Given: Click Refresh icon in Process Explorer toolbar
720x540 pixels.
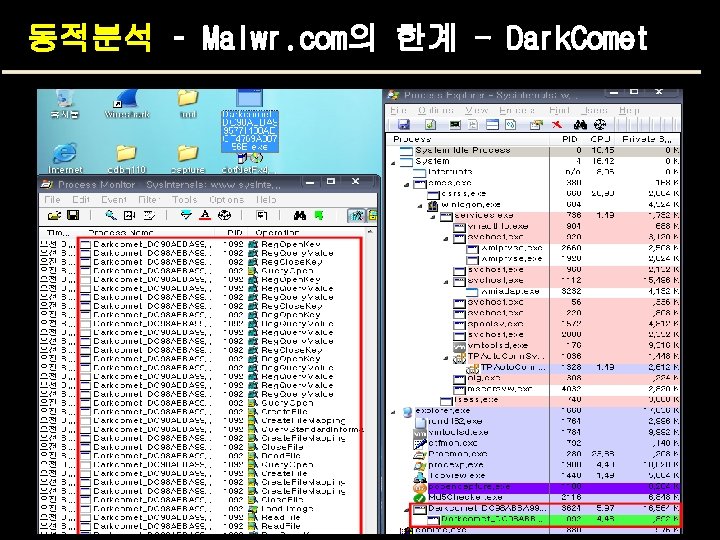Looking at the screenshot, I should pyautogui.click(x=430, y=124).
